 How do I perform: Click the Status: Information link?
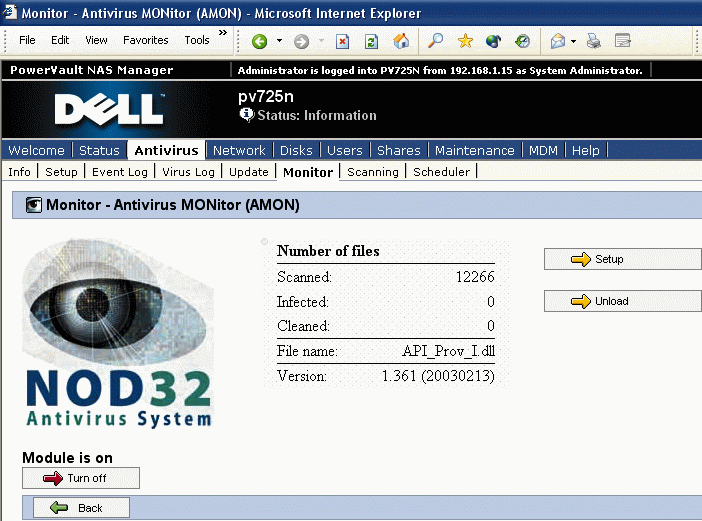click(317, 115)
